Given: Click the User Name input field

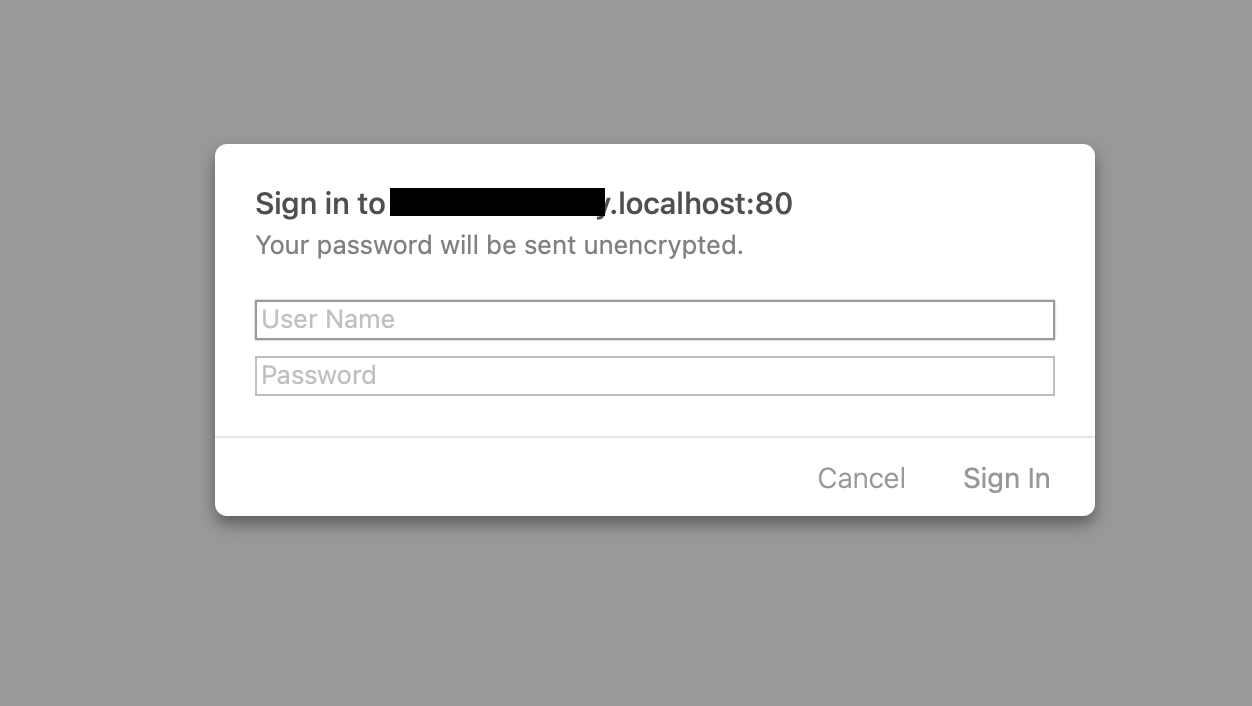Looking at the screenshot, I should click(x=654, y=320).
